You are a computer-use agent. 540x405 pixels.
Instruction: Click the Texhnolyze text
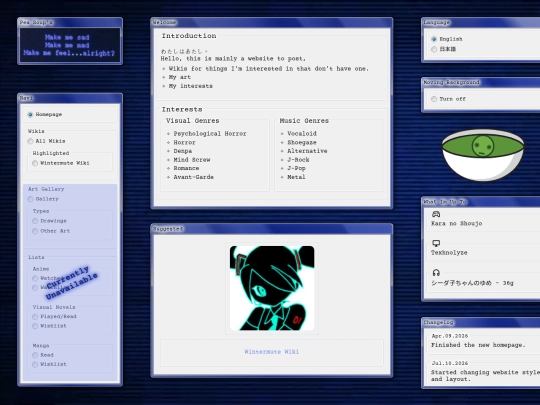pos(449,253)
